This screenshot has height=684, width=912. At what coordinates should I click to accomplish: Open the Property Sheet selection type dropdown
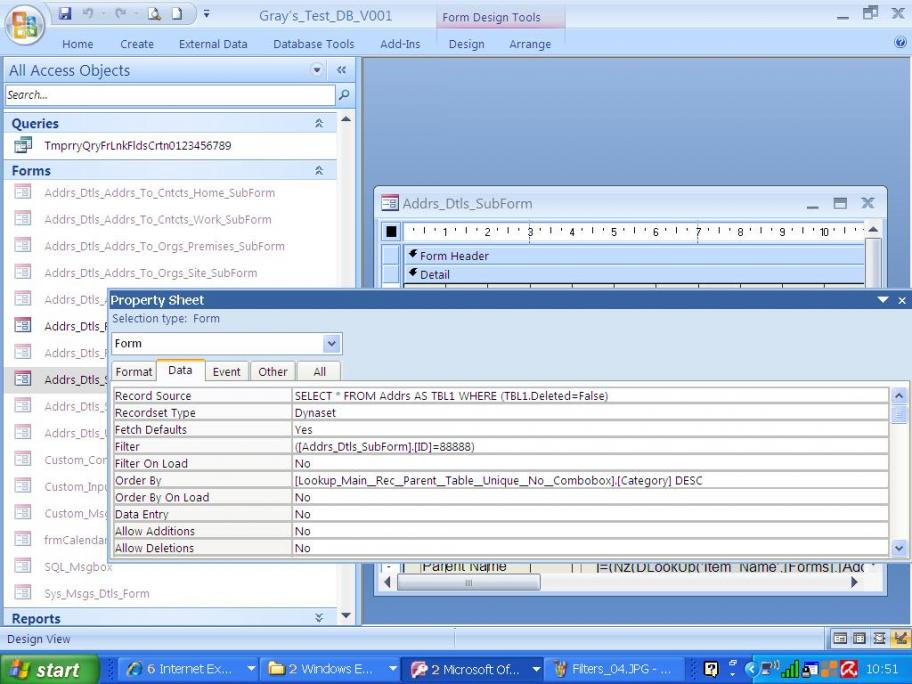pos(332,344)
